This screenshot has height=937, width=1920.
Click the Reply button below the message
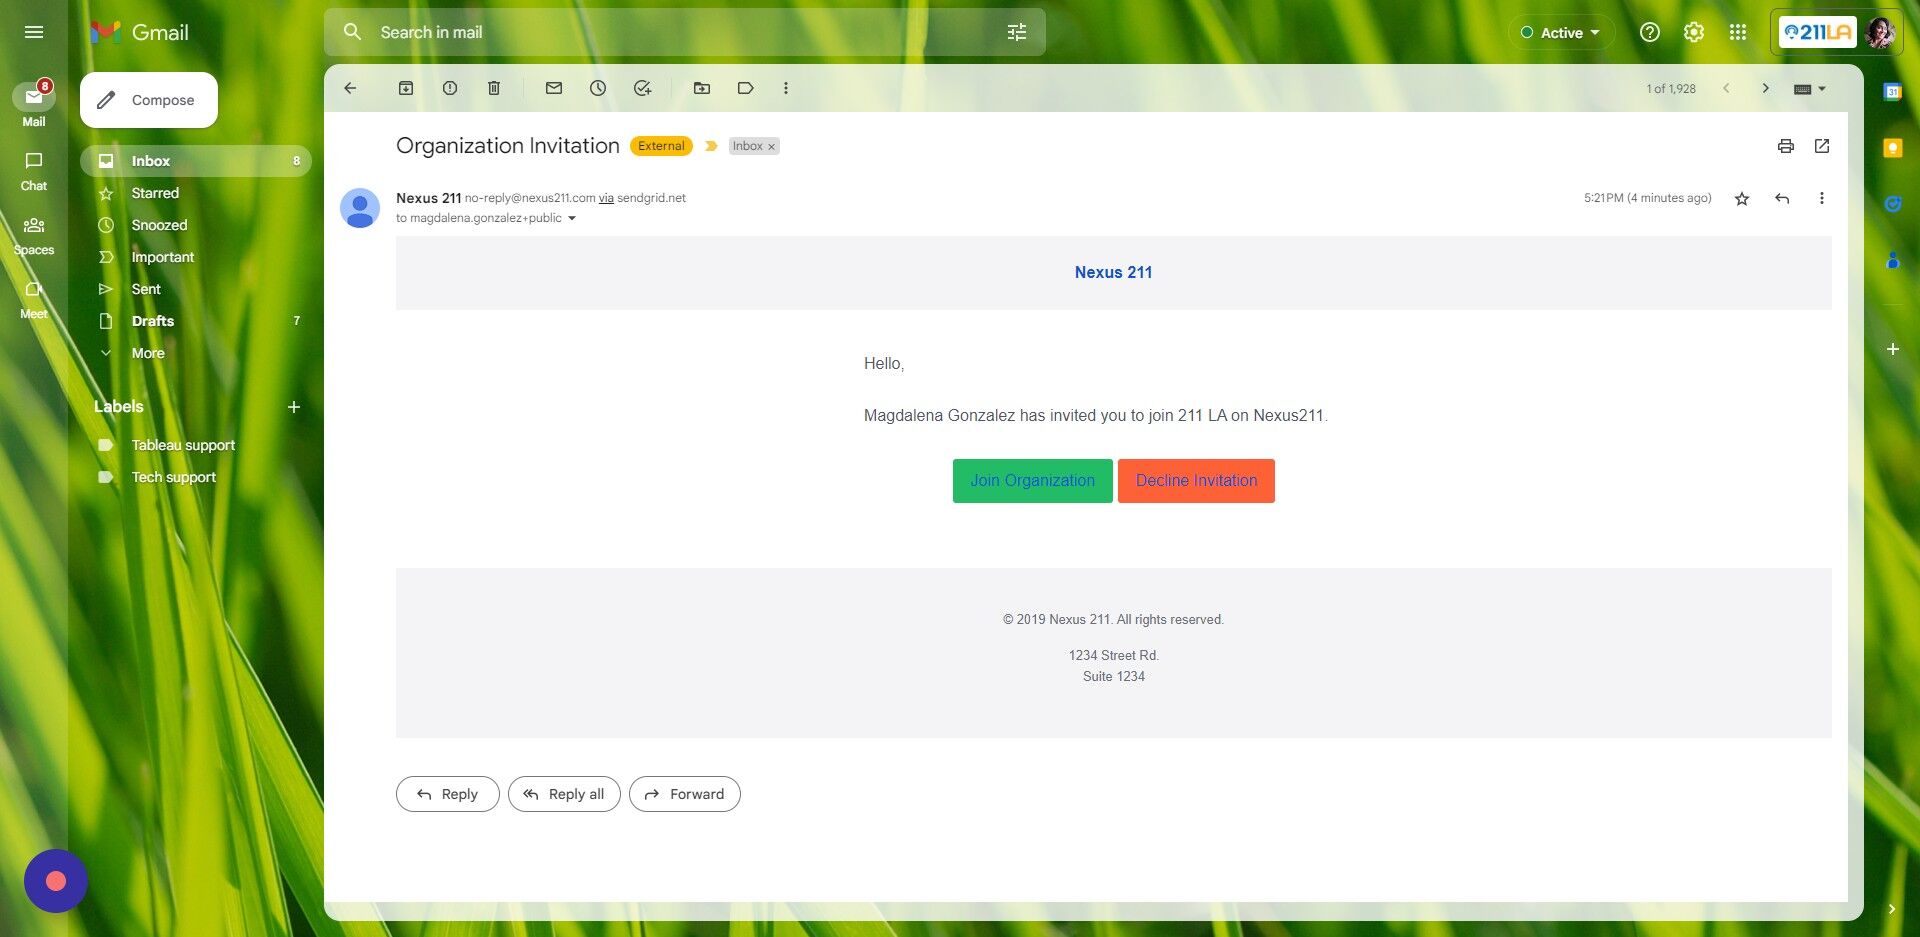click(x=447, y=794)
